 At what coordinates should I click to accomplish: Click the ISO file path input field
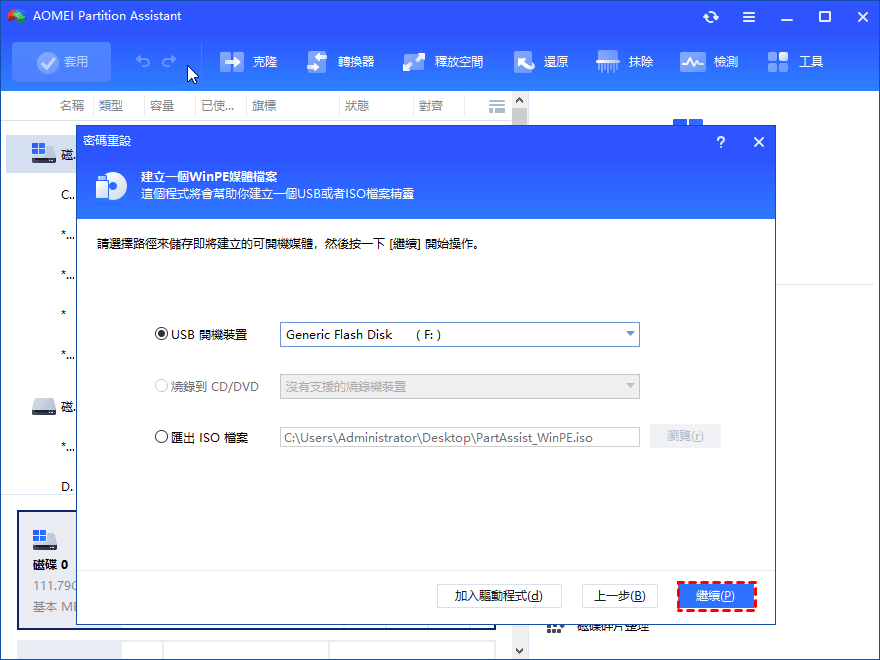point(459,437)
